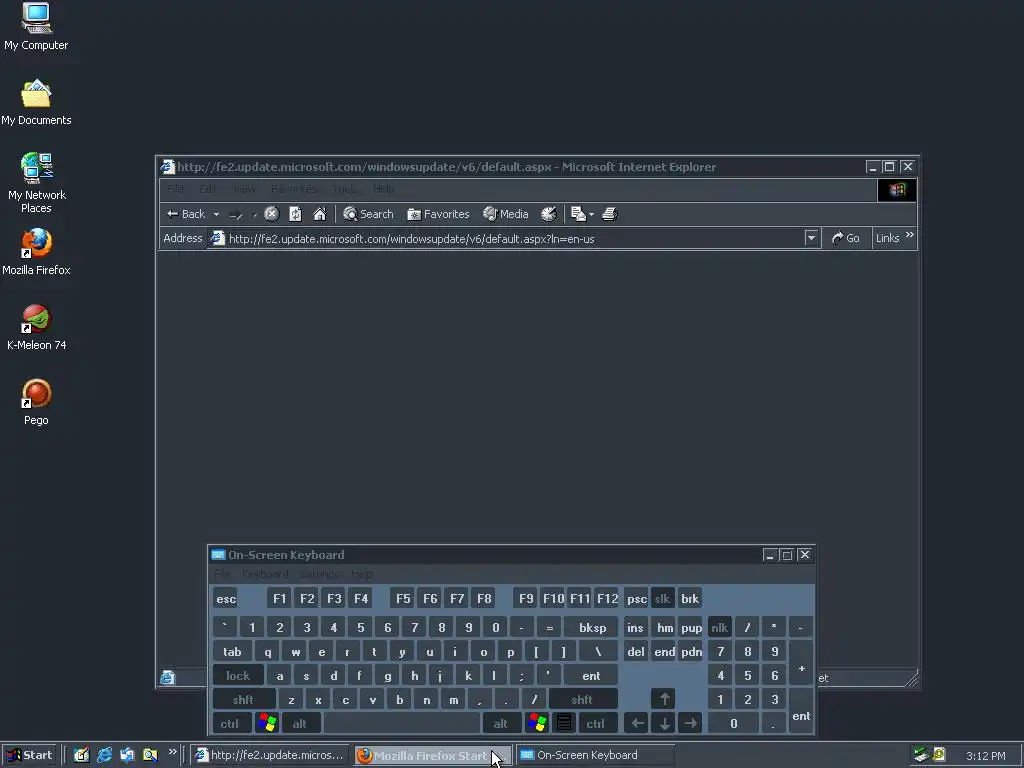The image size is (1024, 768).
Task: Switch to Mozilla Firefox Start taskbar button
Action: pos(433,756)
